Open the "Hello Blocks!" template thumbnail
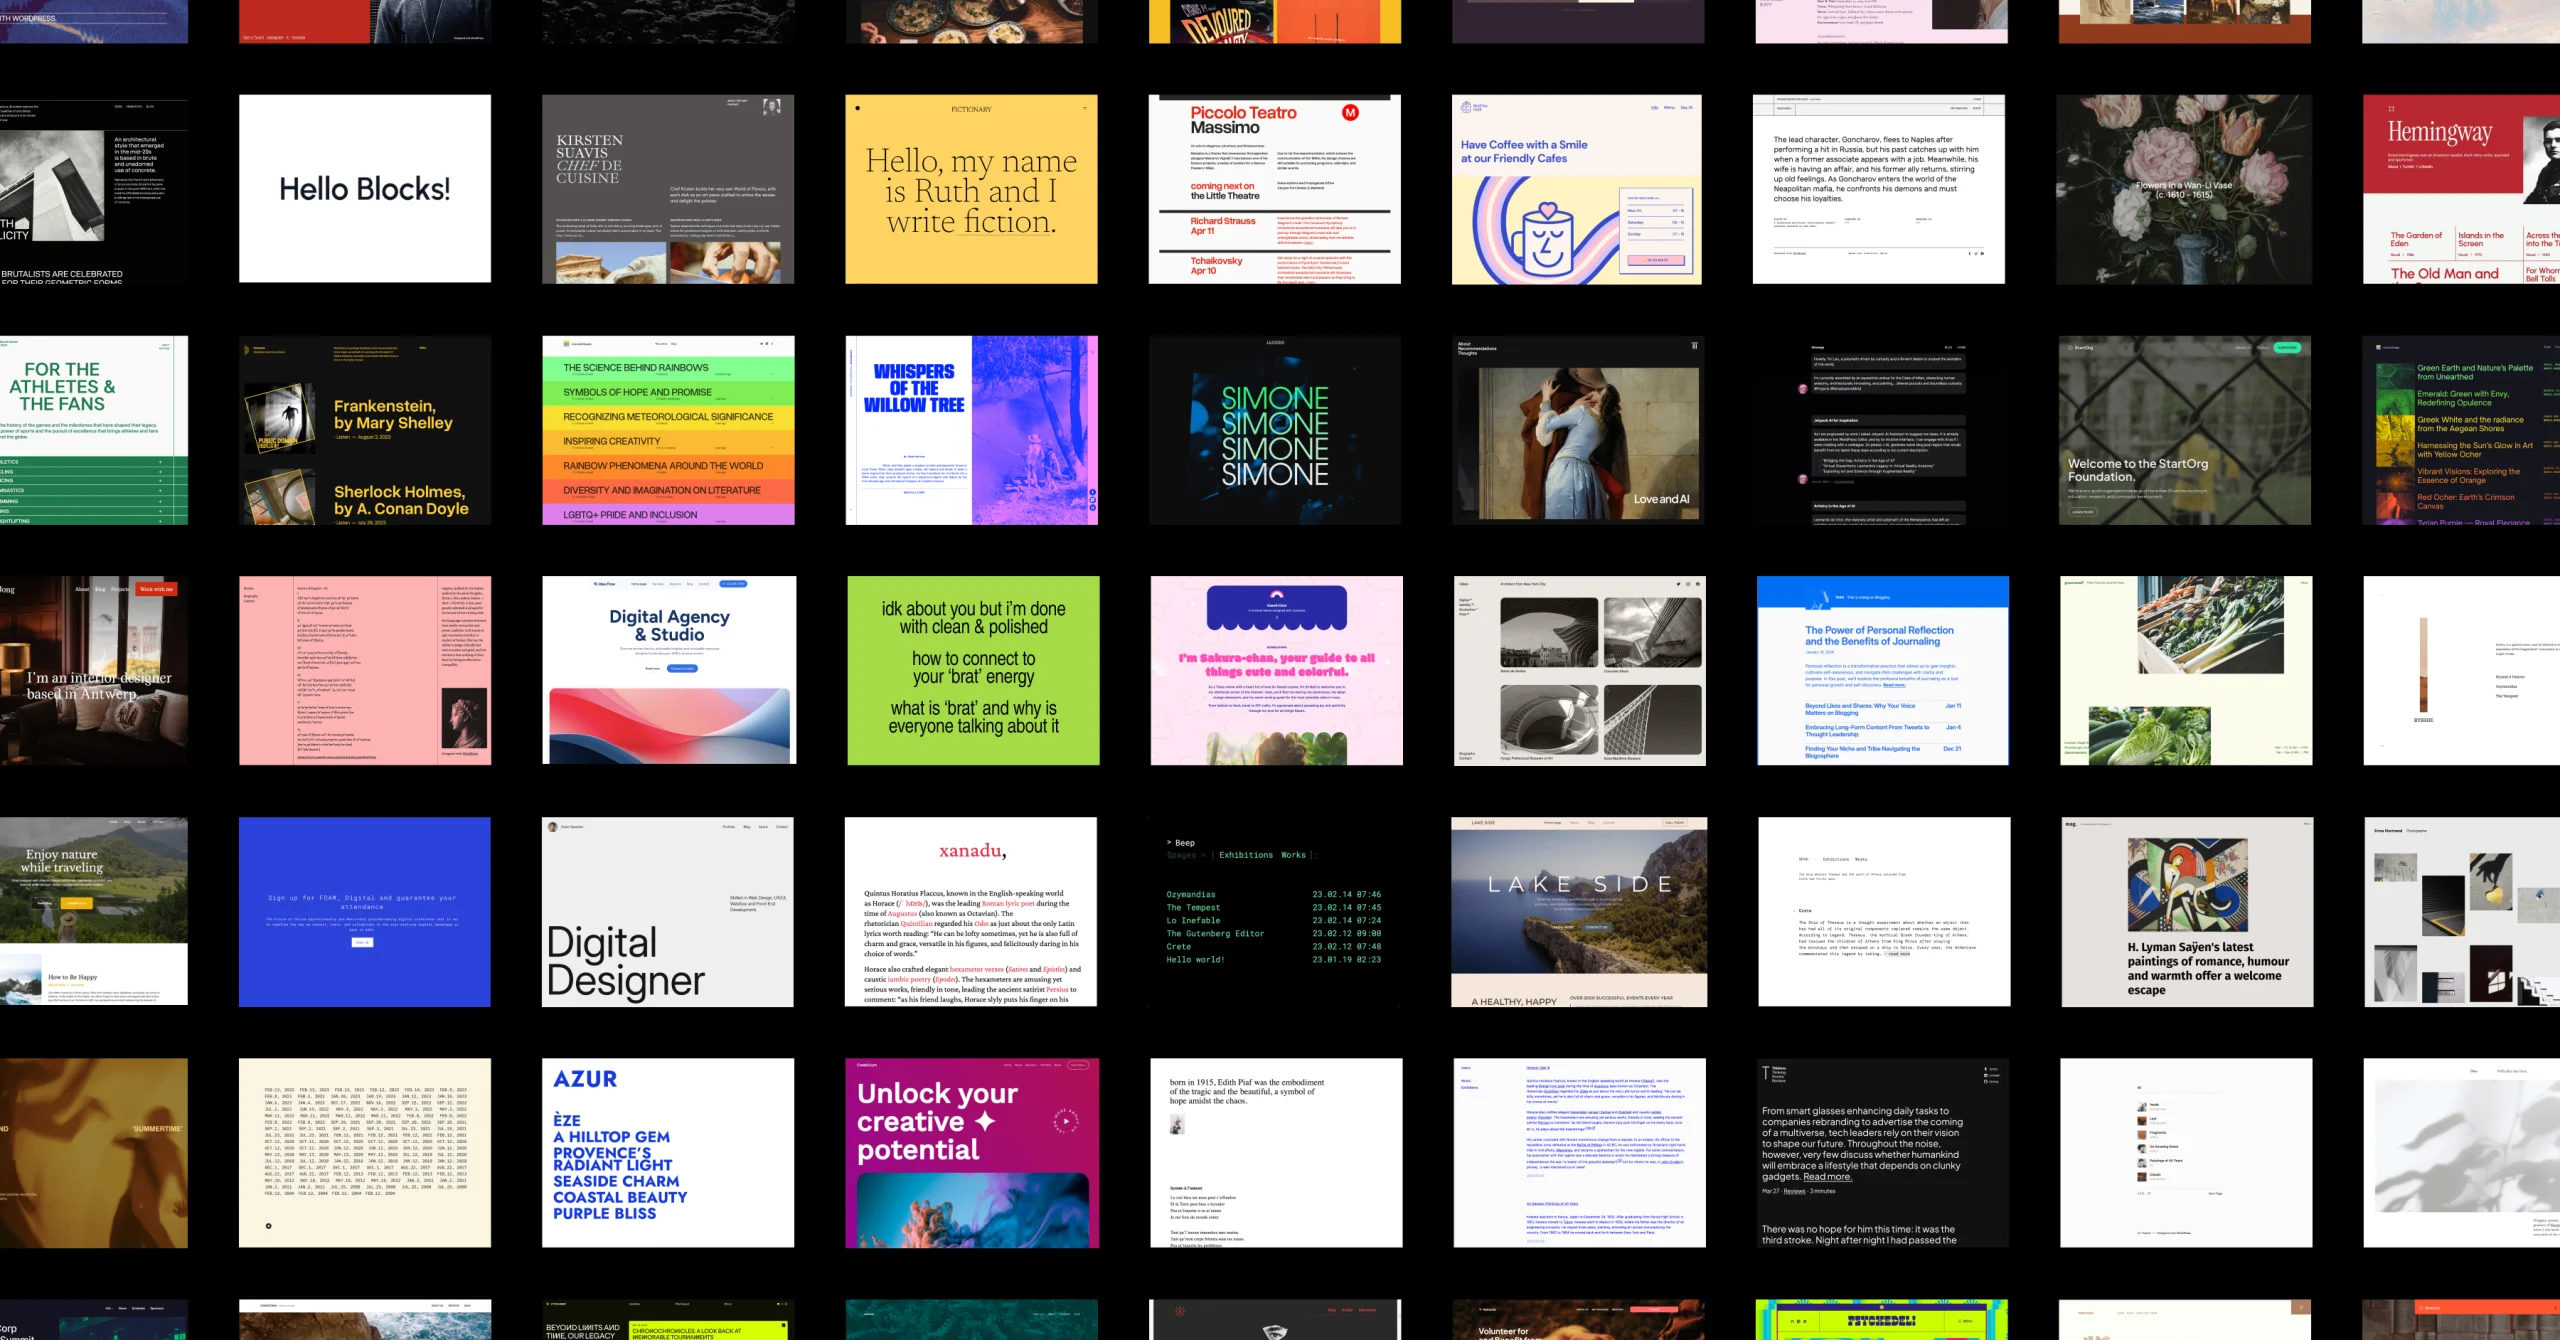 pos(364,188)
